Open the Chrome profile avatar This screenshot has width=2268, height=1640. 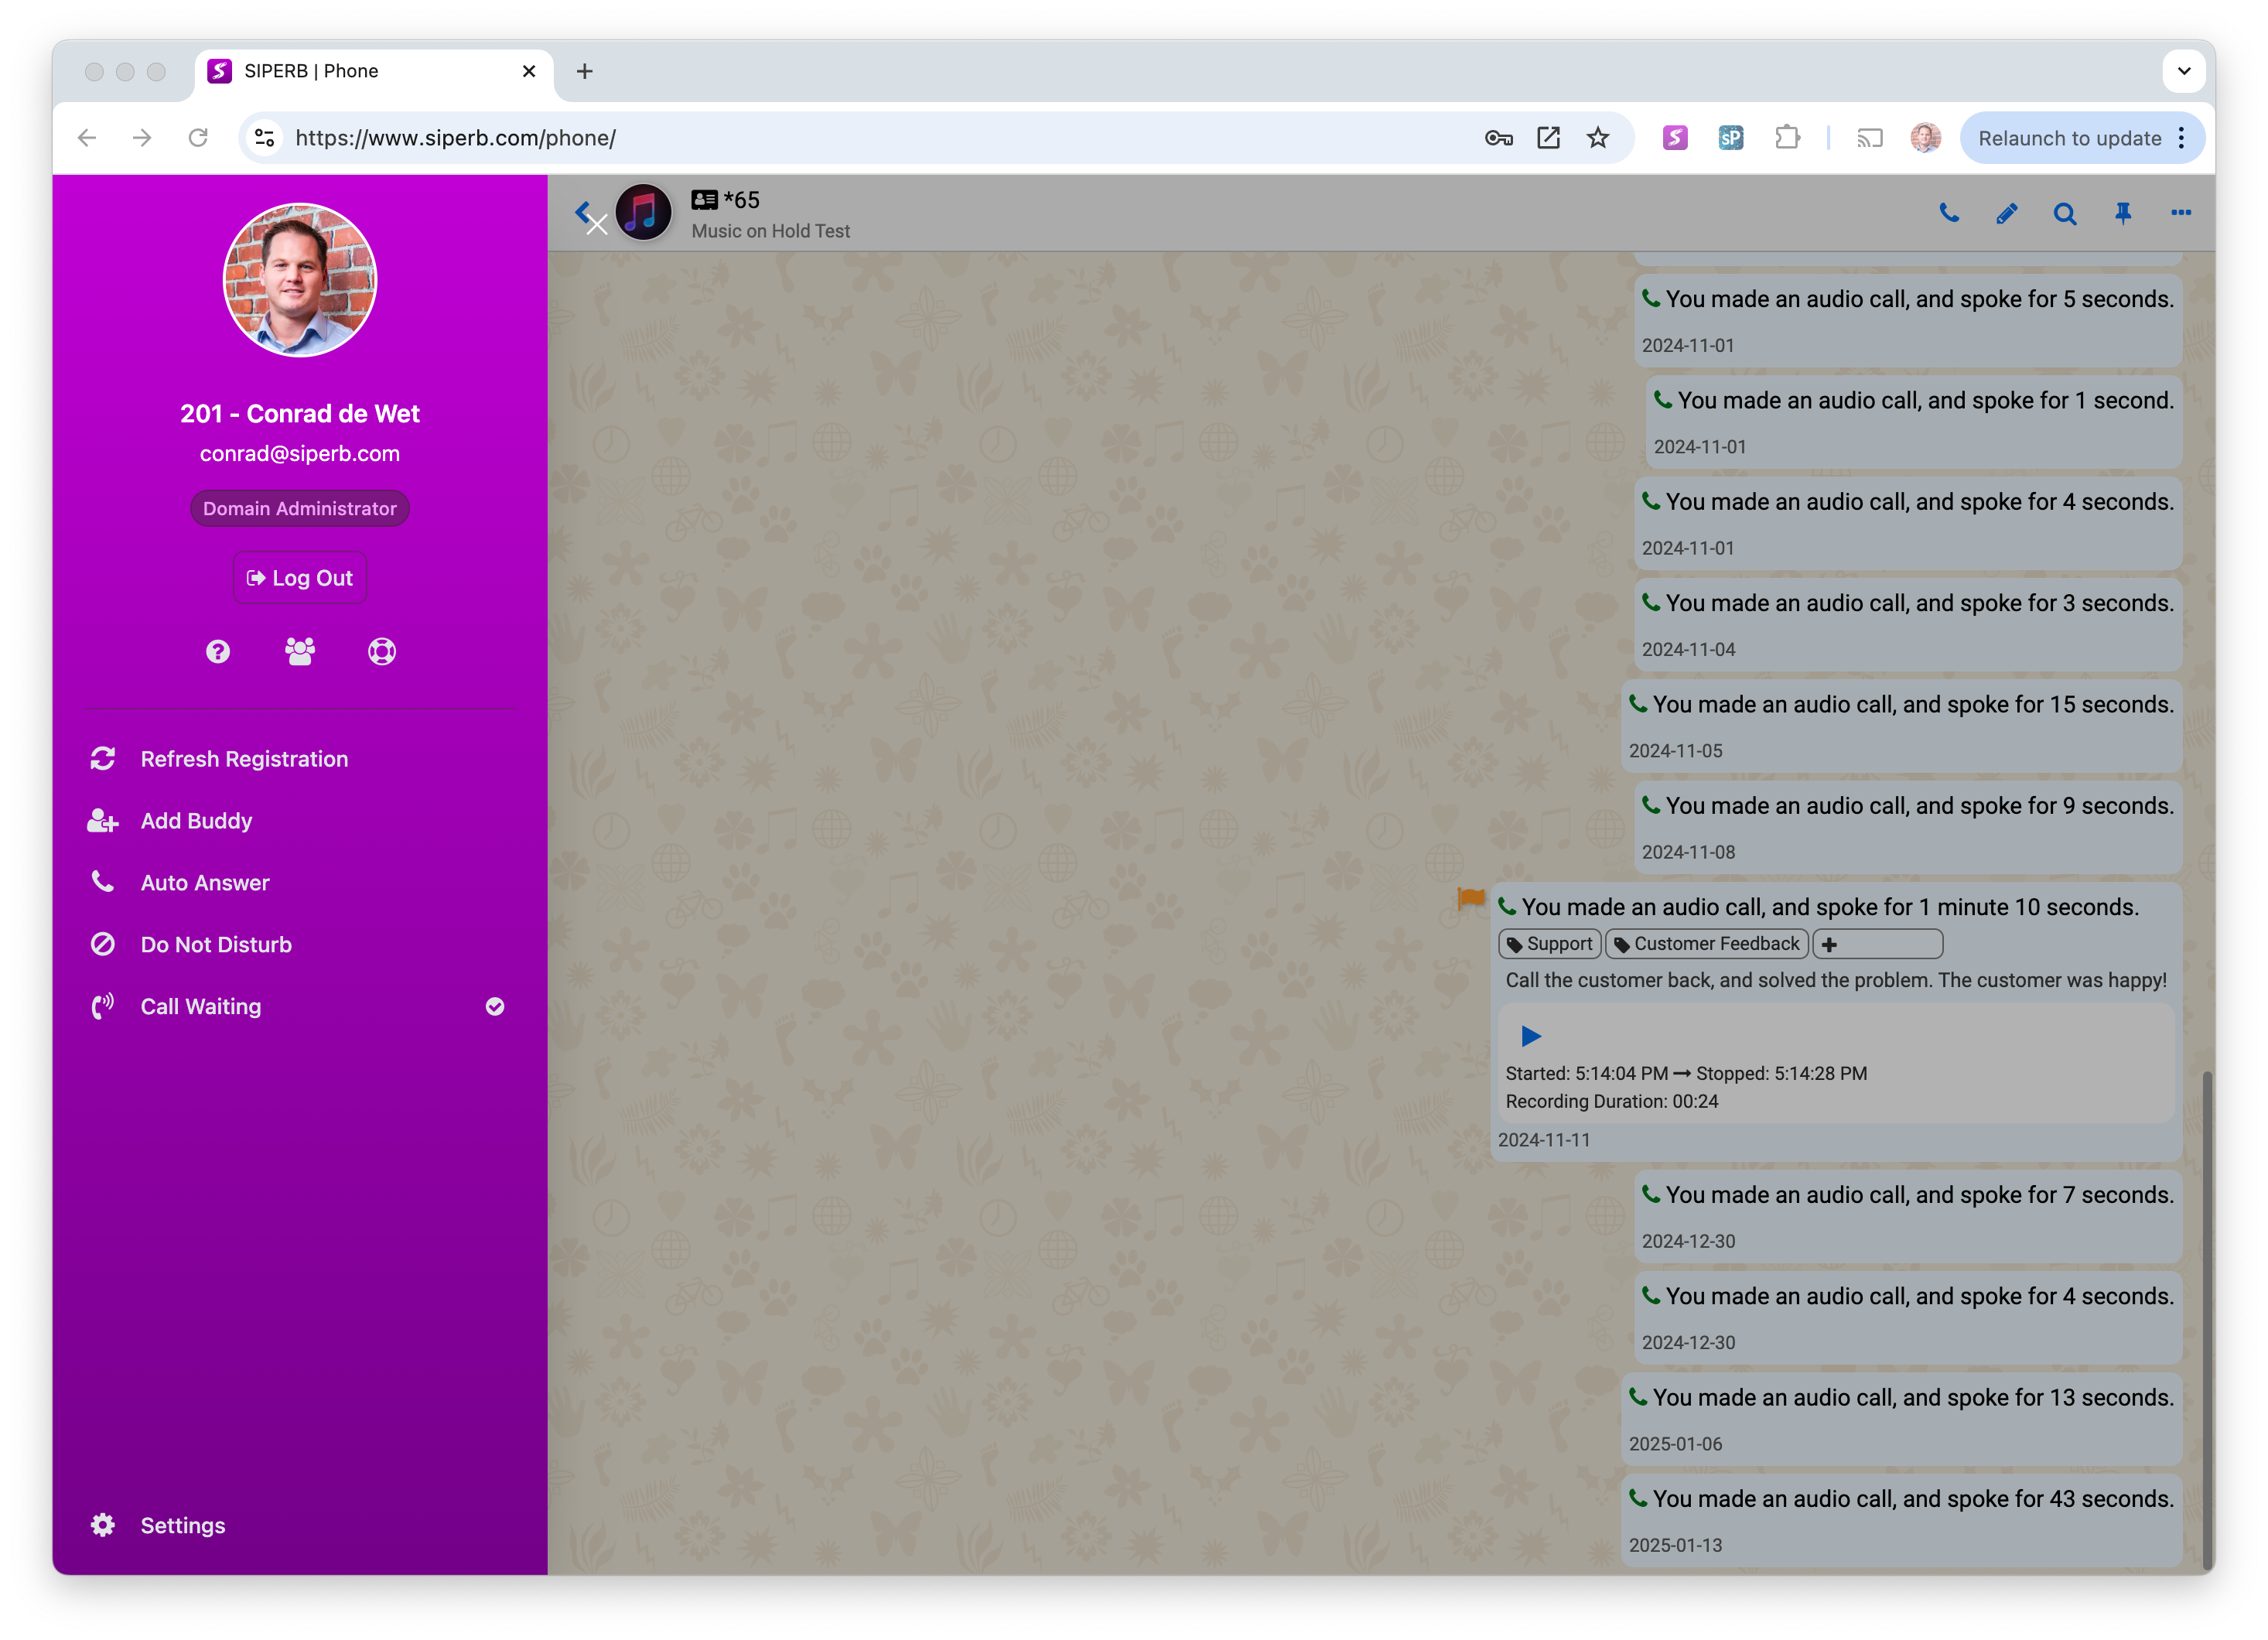point(1925,138)
